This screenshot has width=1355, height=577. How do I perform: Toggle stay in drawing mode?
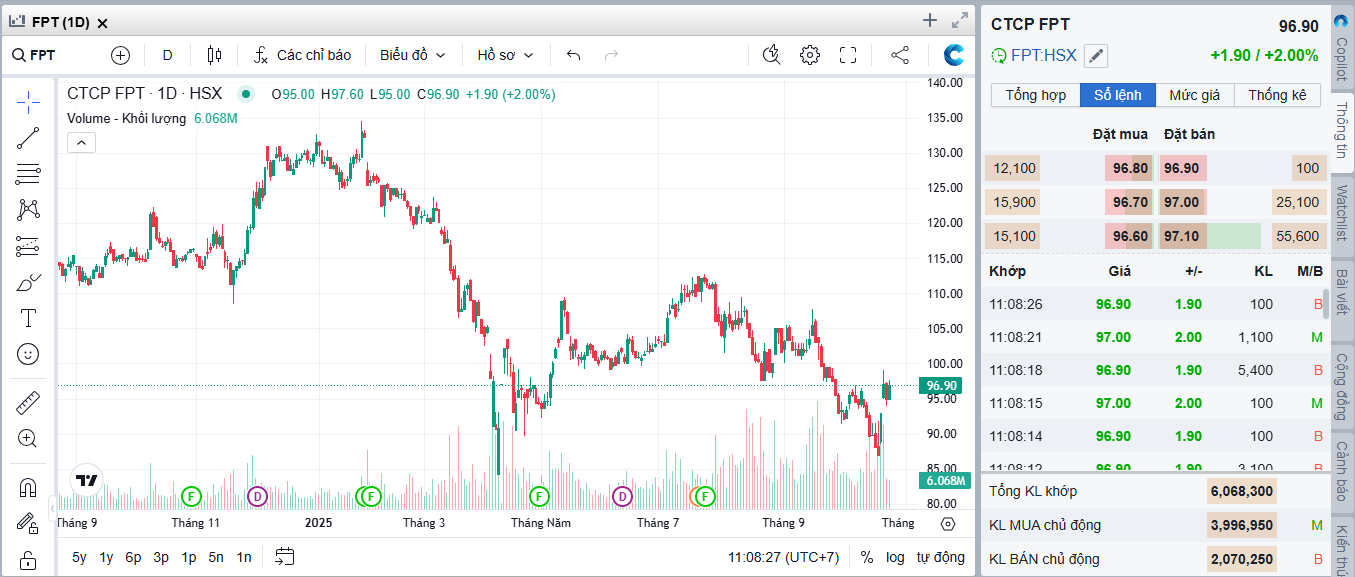[x=28, y=523]
